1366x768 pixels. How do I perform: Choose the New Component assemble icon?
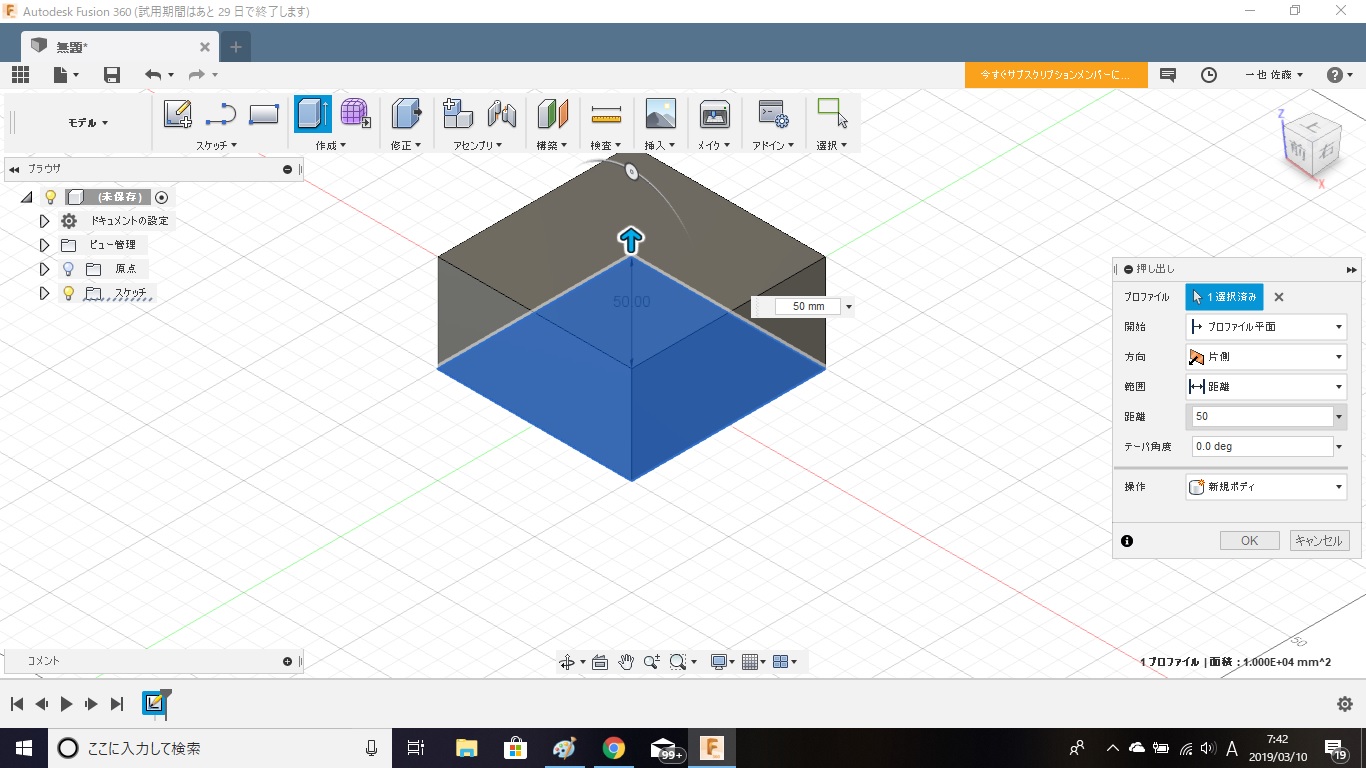(x=458, y=114)
